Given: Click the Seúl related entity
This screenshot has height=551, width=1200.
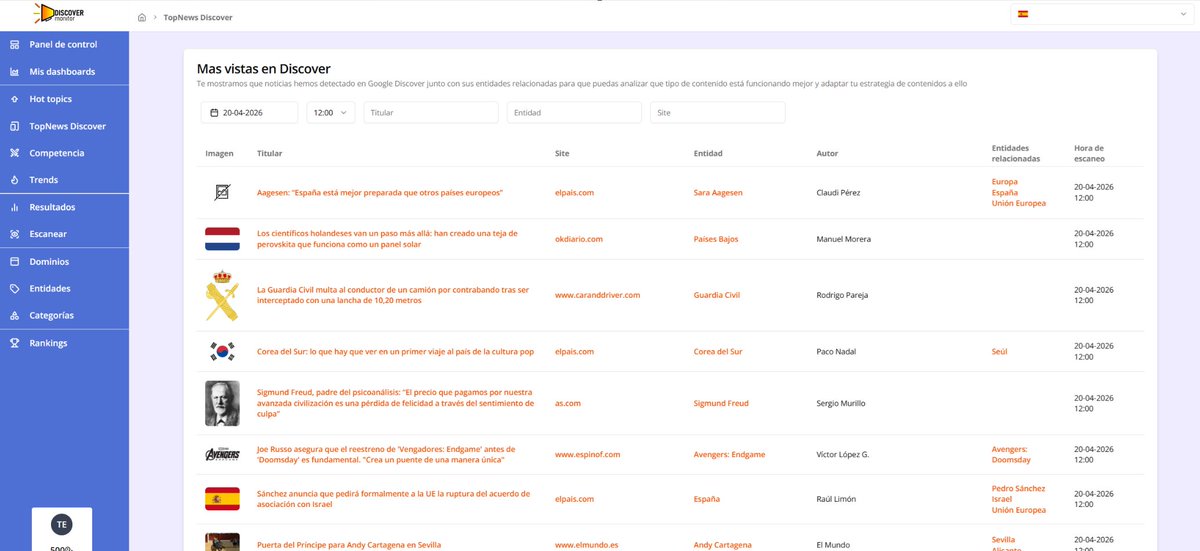Looking at the screenshot, I should (x=999, y=352).
